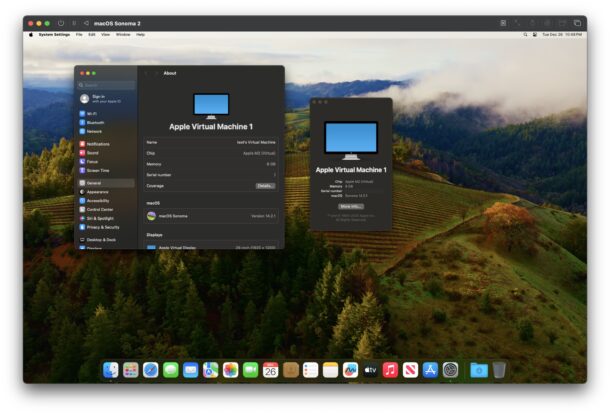
Task: Open the Music app in the Dock
Action: coord(390,370)
